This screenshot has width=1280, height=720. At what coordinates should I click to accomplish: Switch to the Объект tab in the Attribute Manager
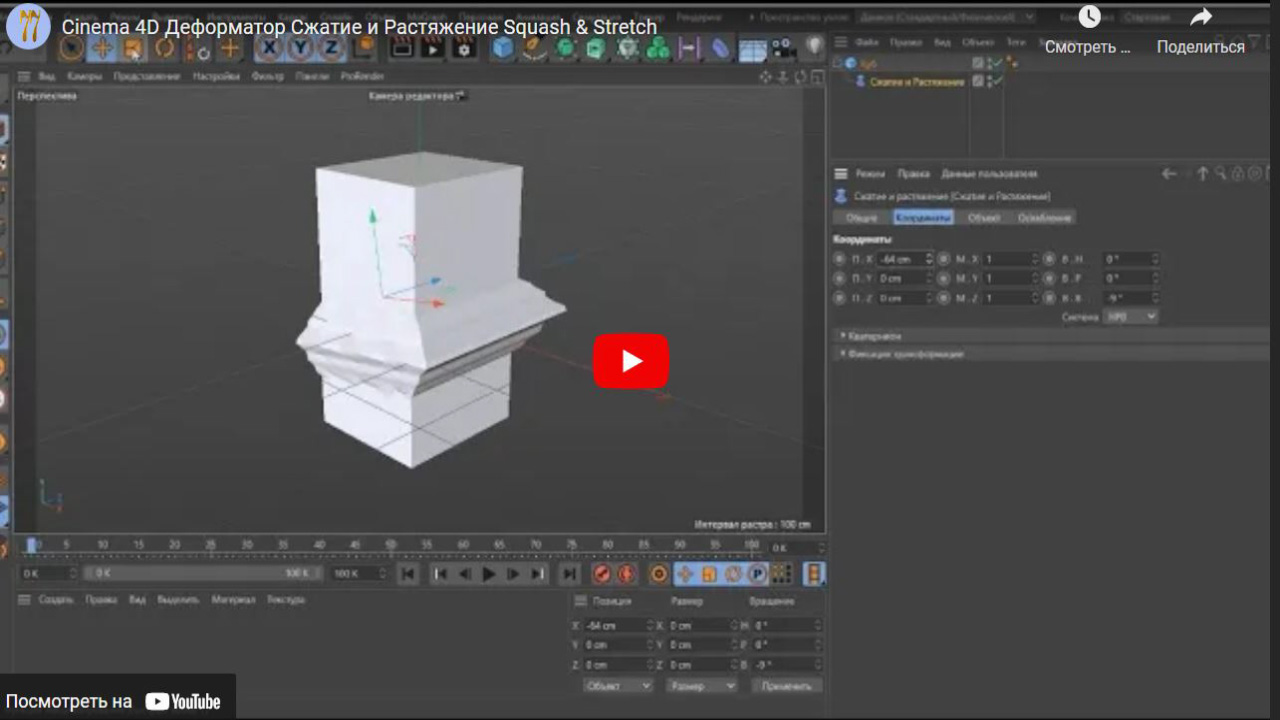click(x=984, y=217)
